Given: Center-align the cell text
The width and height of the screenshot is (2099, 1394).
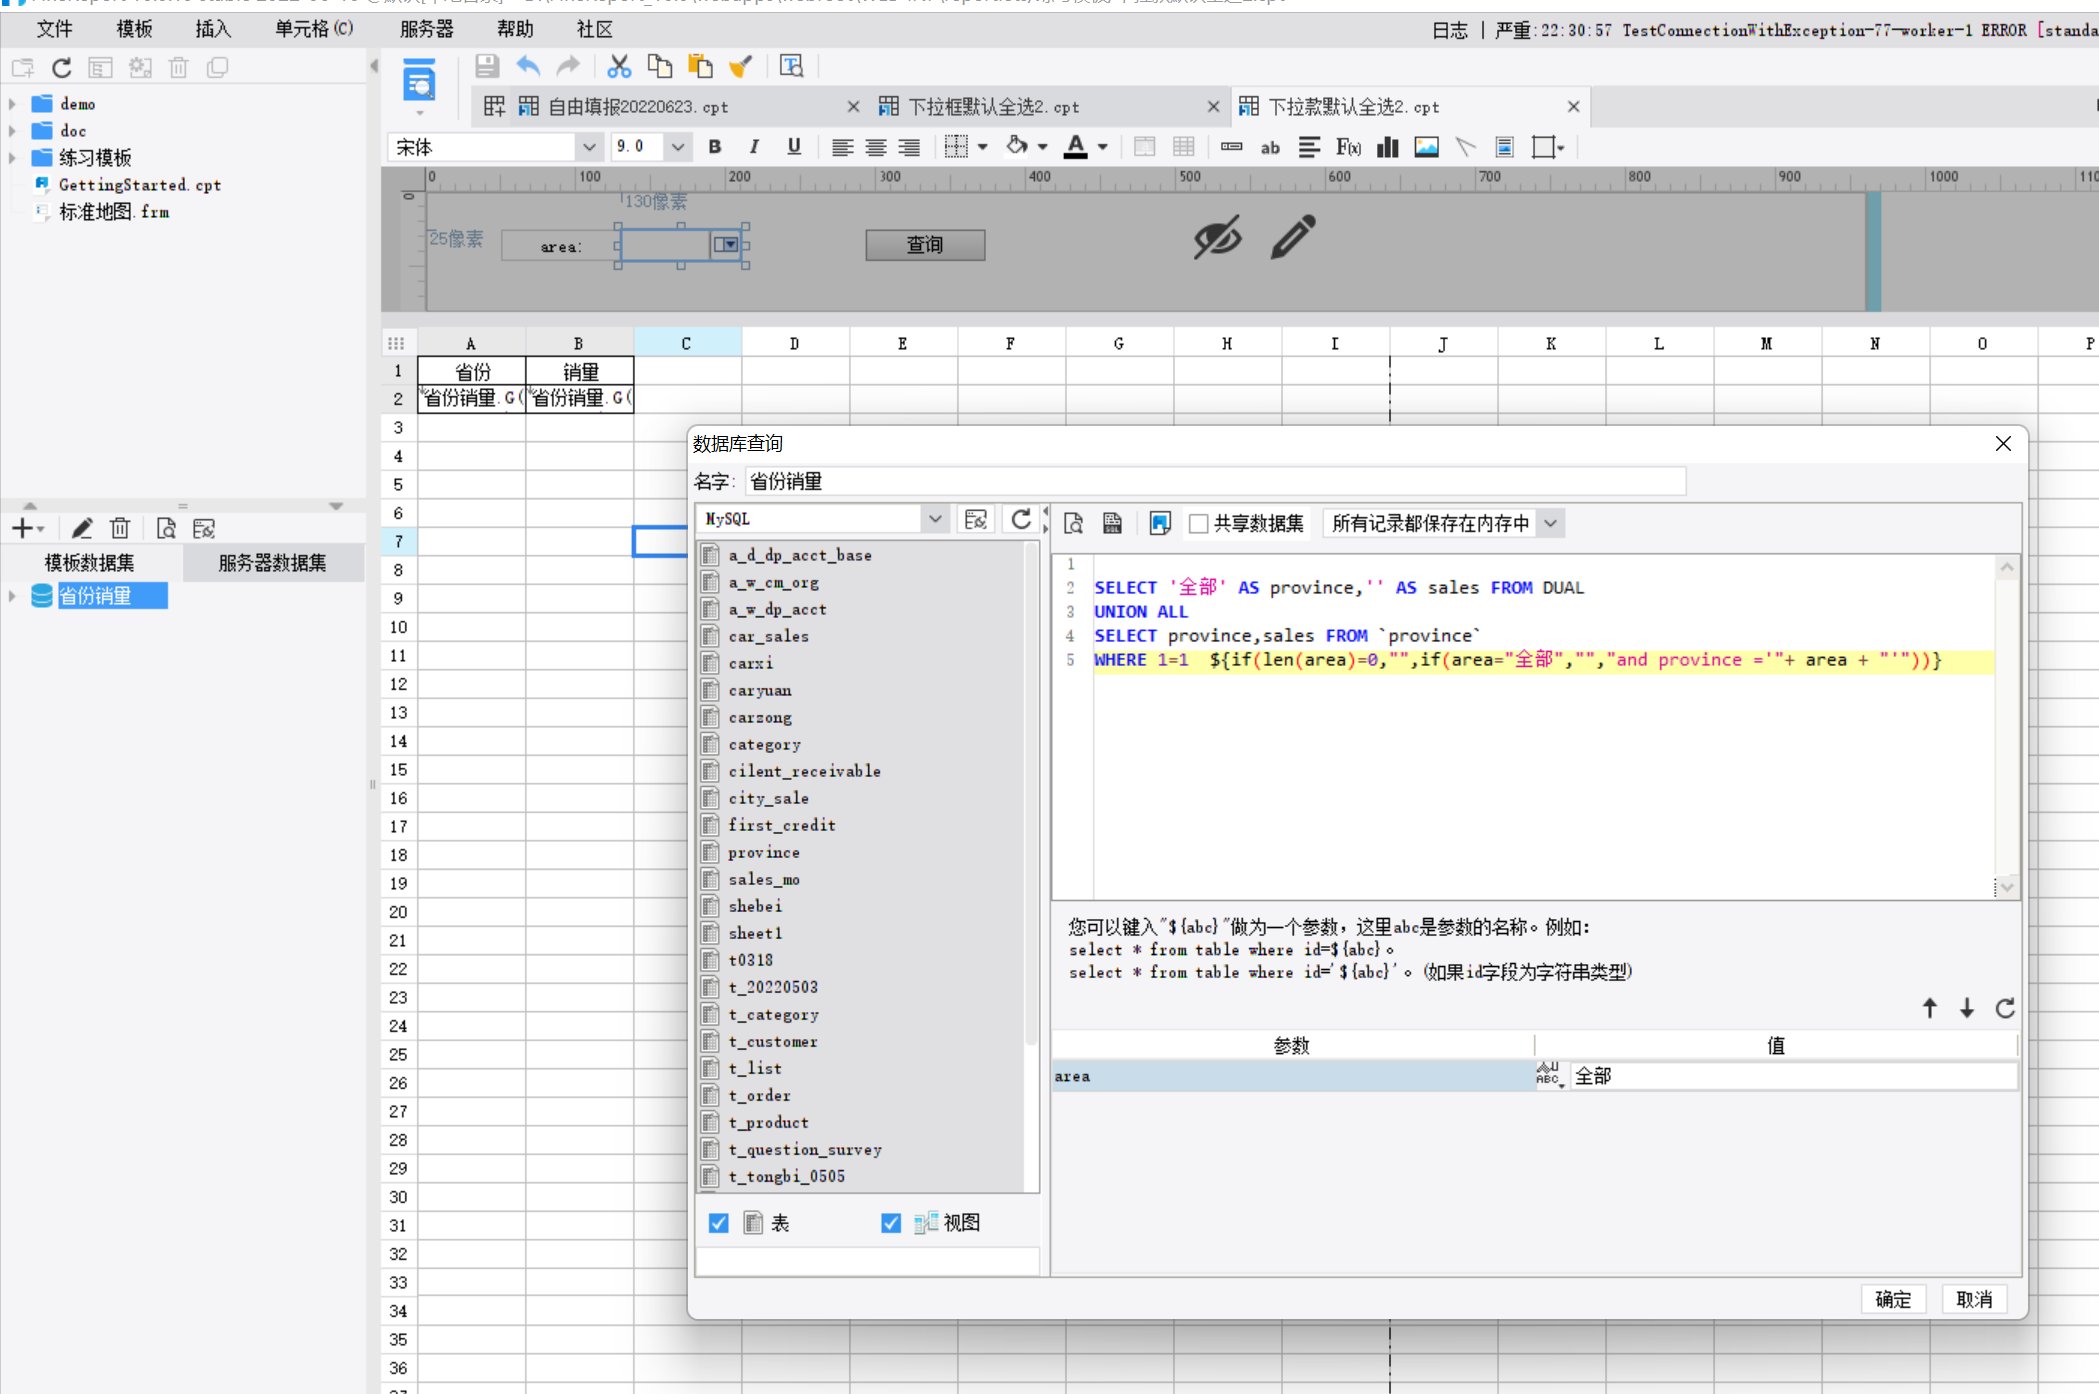Looking at the screenshot, I should pos(875,147).
